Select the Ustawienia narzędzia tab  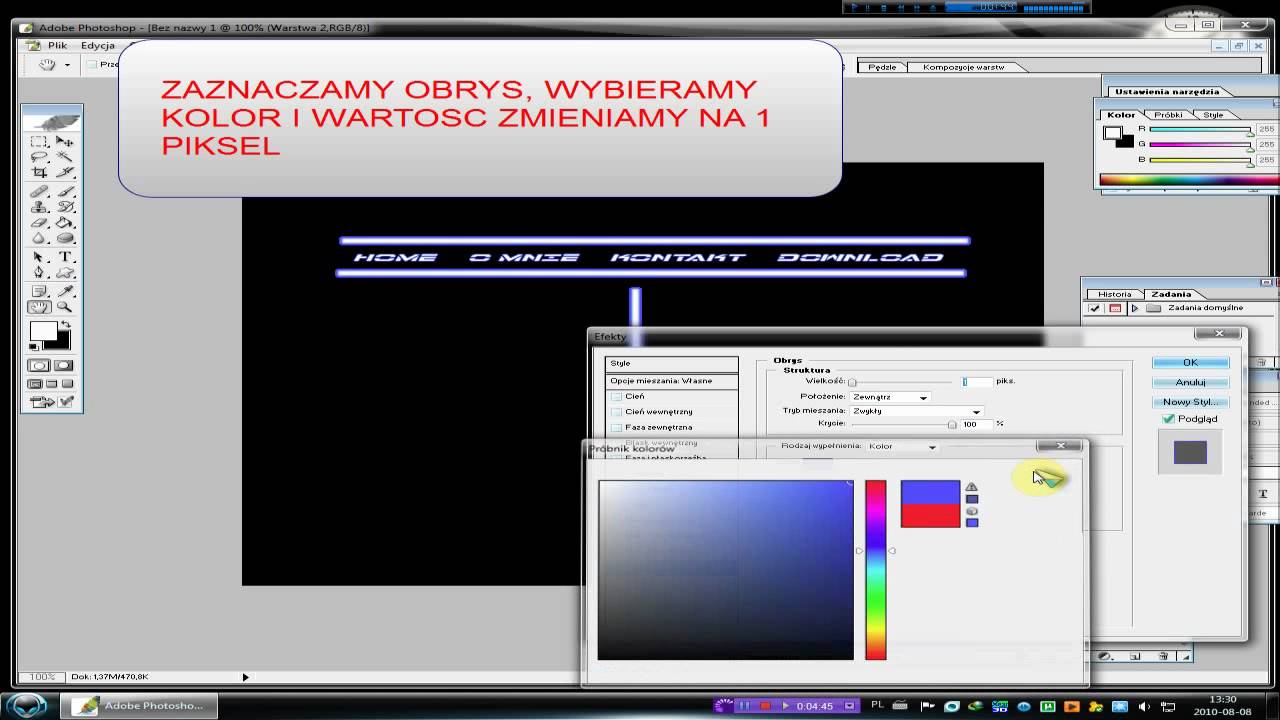click(x=1167, y=92)
